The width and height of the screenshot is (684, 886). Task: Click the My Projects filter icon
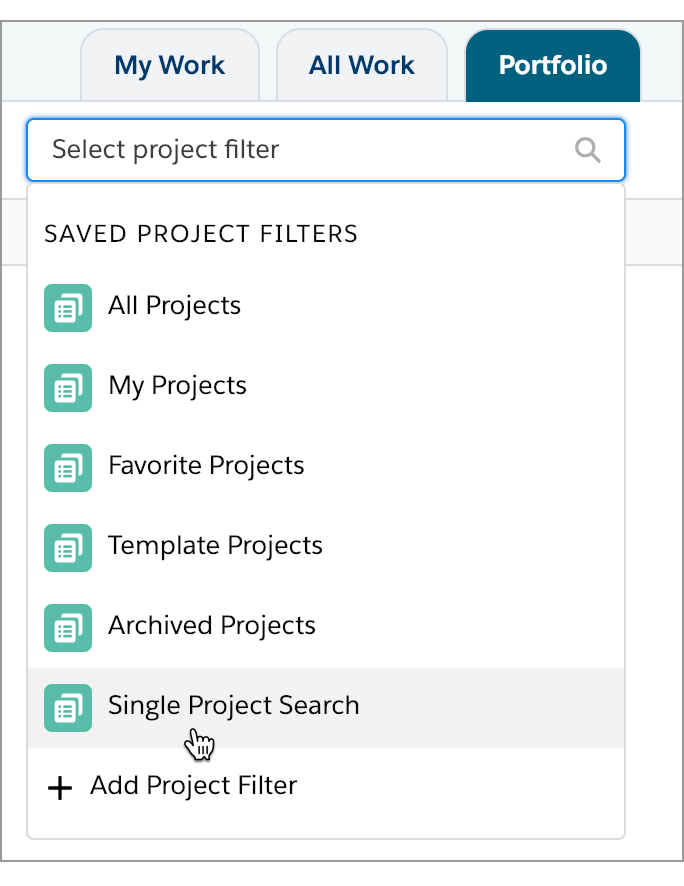click(68, 388)
